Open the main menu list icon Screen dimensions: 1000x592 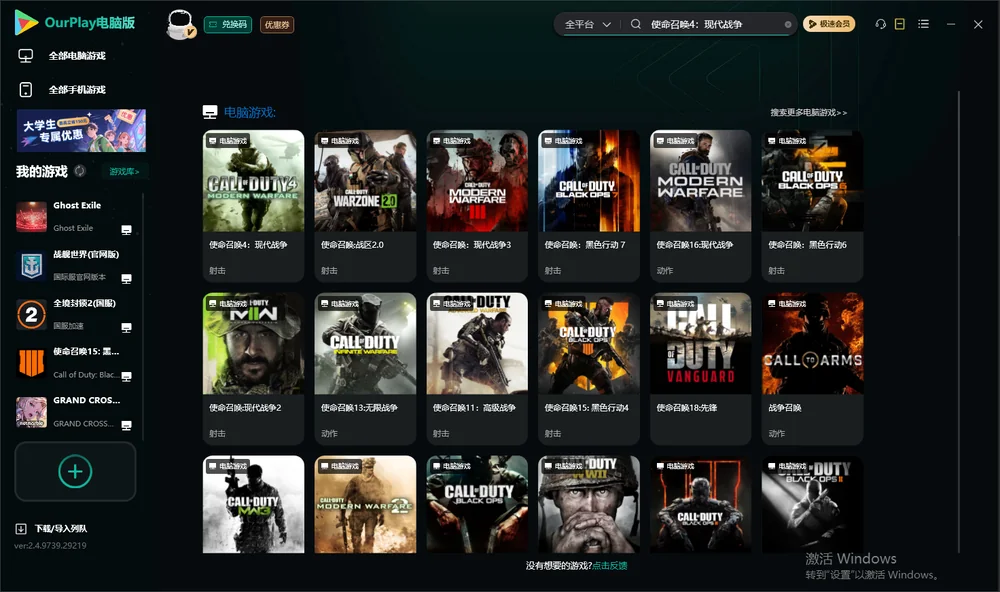pyautogui.click(x=923, y=24)
